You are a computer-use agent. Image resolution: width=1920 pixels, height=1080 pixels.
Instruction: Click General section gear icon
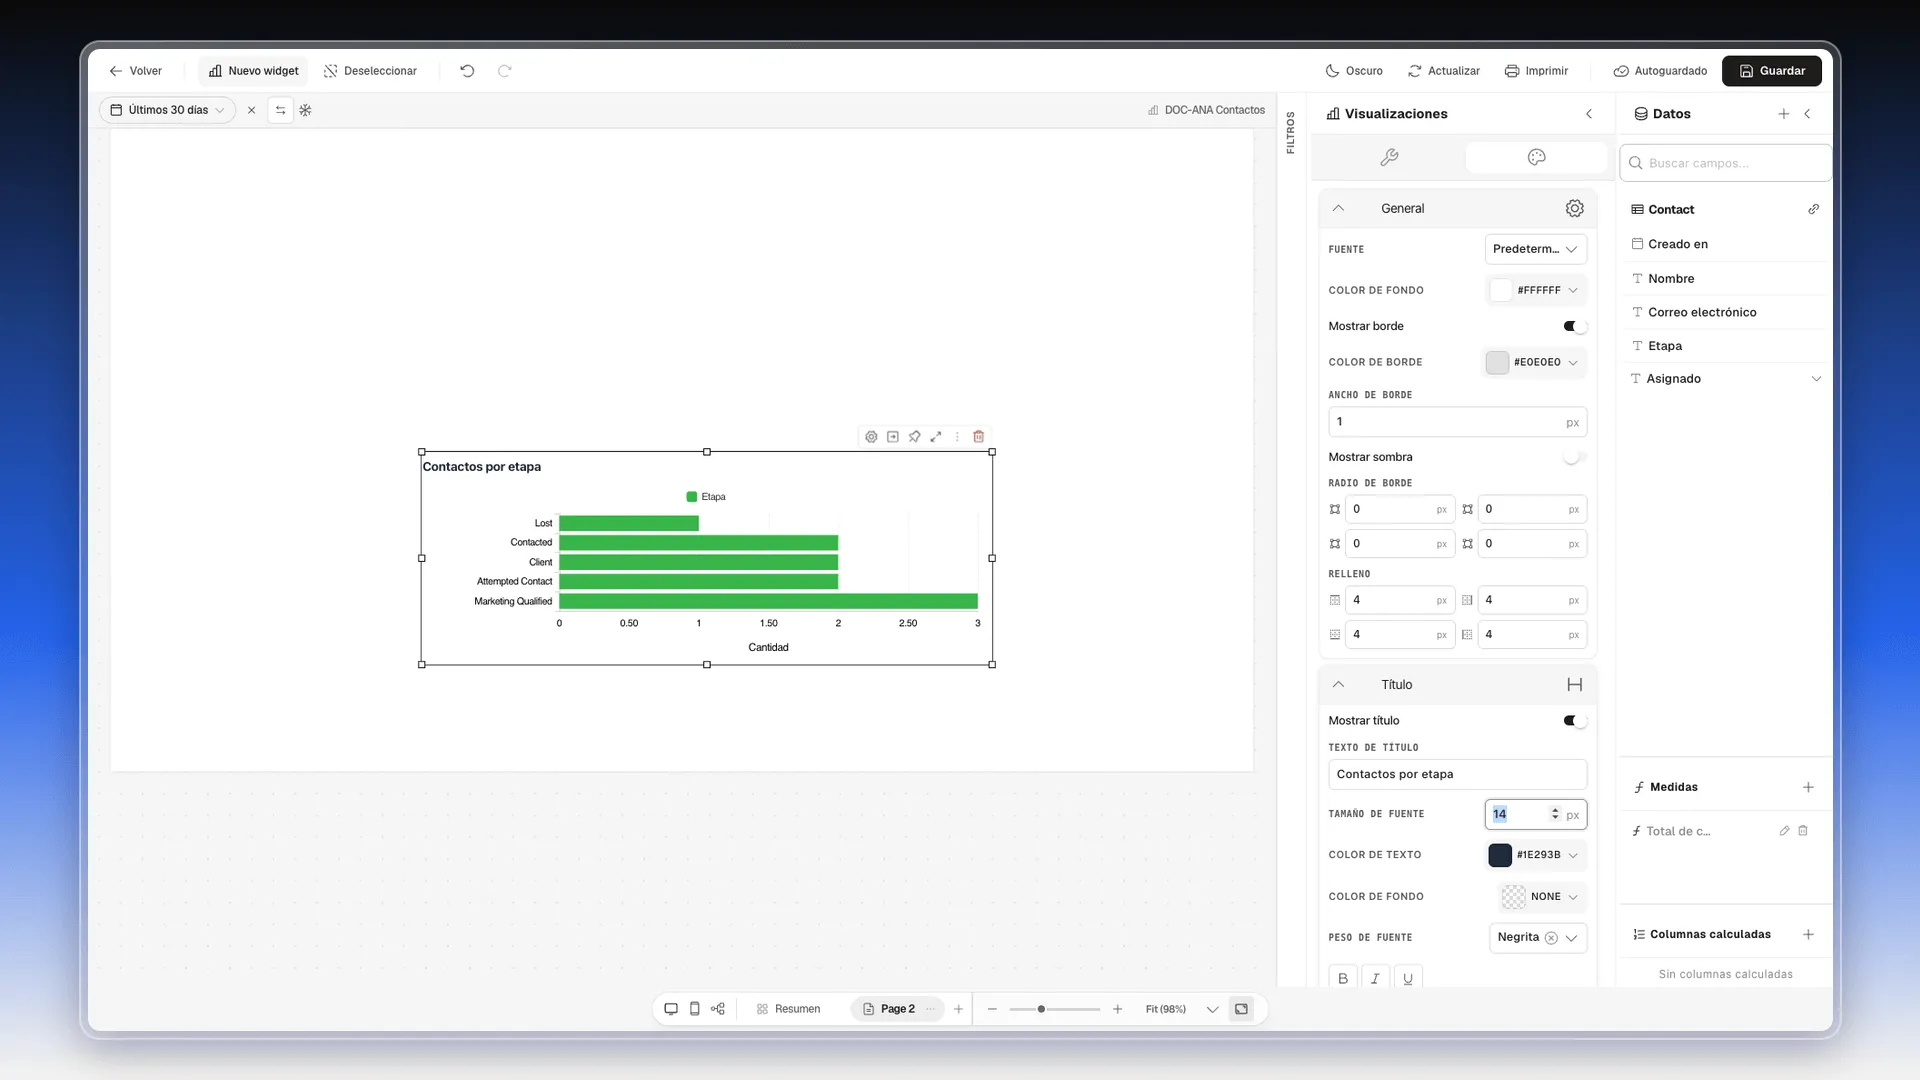coord(1575,208)
